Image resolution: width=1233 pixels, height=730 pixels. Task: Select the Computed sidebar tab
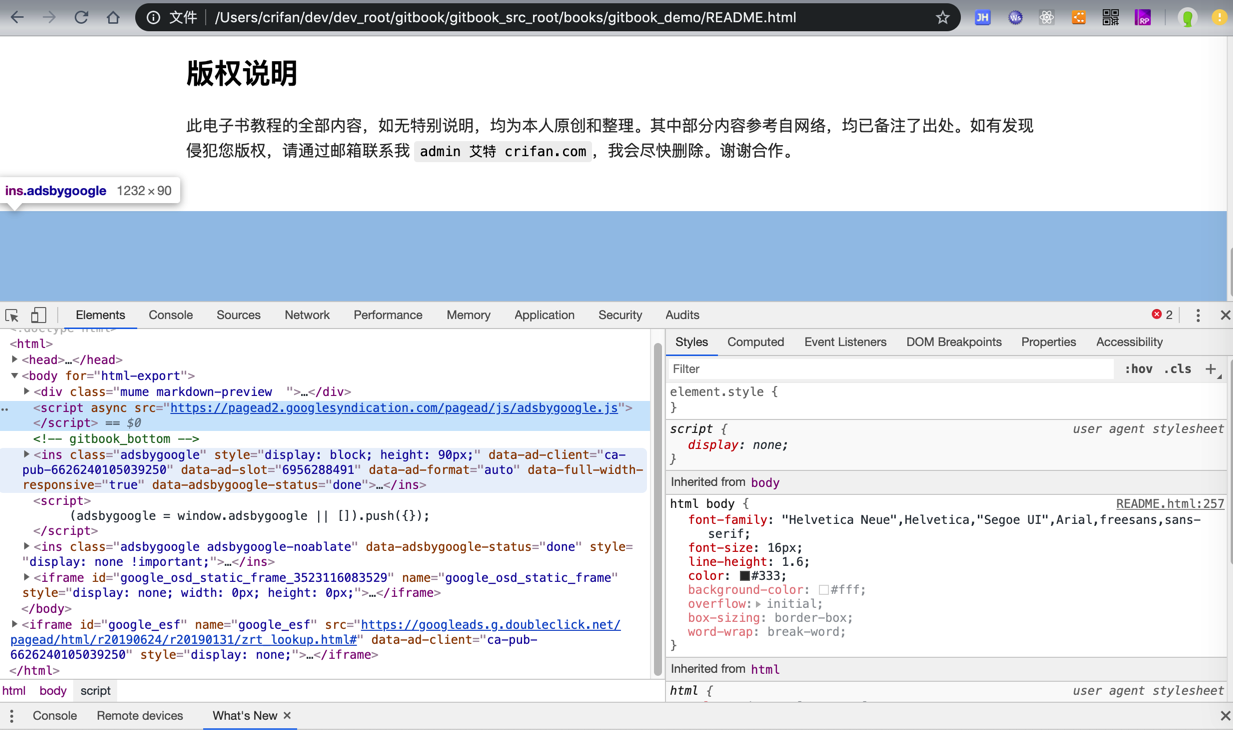pyautogui.click(x=756, y=342)
